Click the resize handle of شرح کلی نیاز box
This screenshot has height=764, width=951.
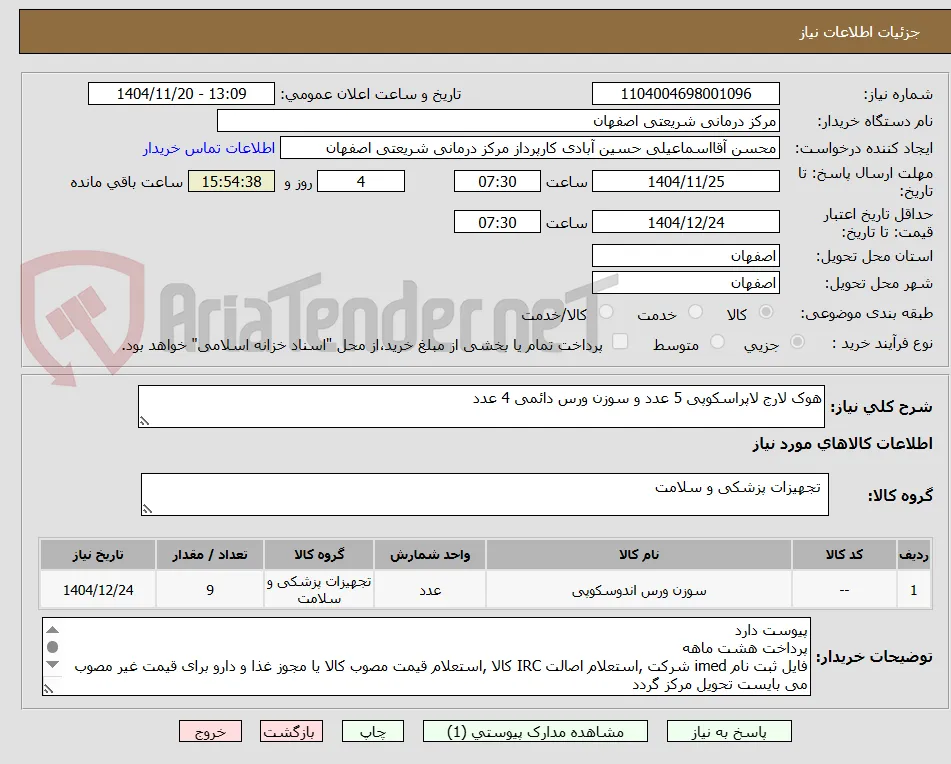tap(144, 421)
